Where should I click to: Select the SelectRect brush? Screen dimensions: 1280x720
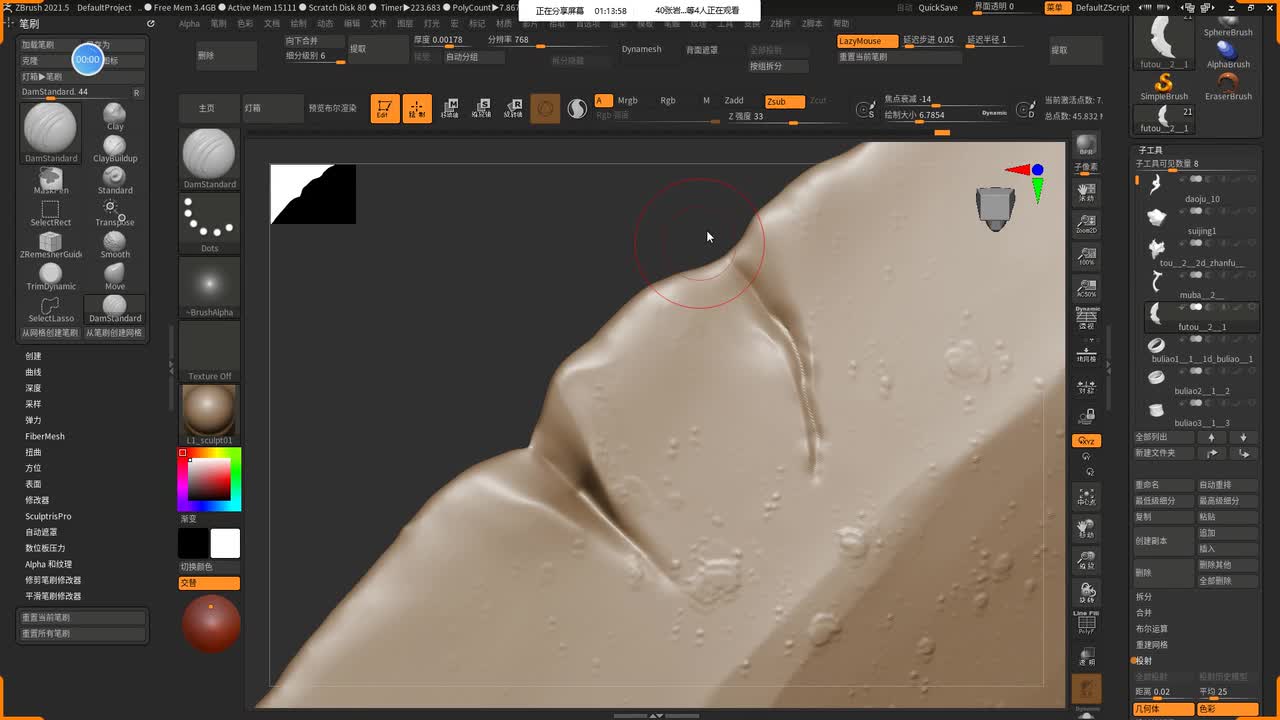click(51, 212)
